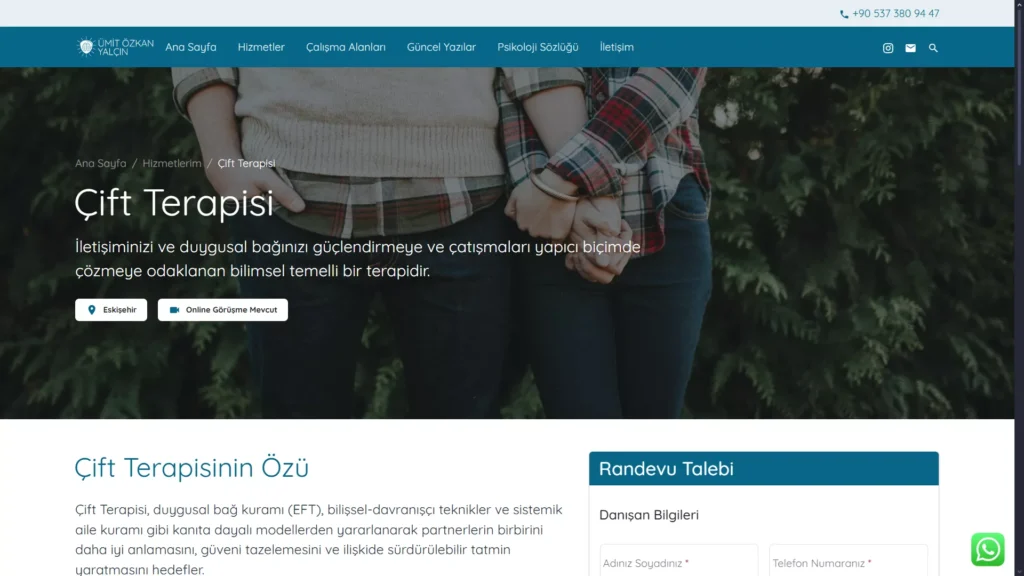Screen dimensions: 1024x576
Task: Click the Ana Sayfa breadcrumb link
Action: click(101, 163)
